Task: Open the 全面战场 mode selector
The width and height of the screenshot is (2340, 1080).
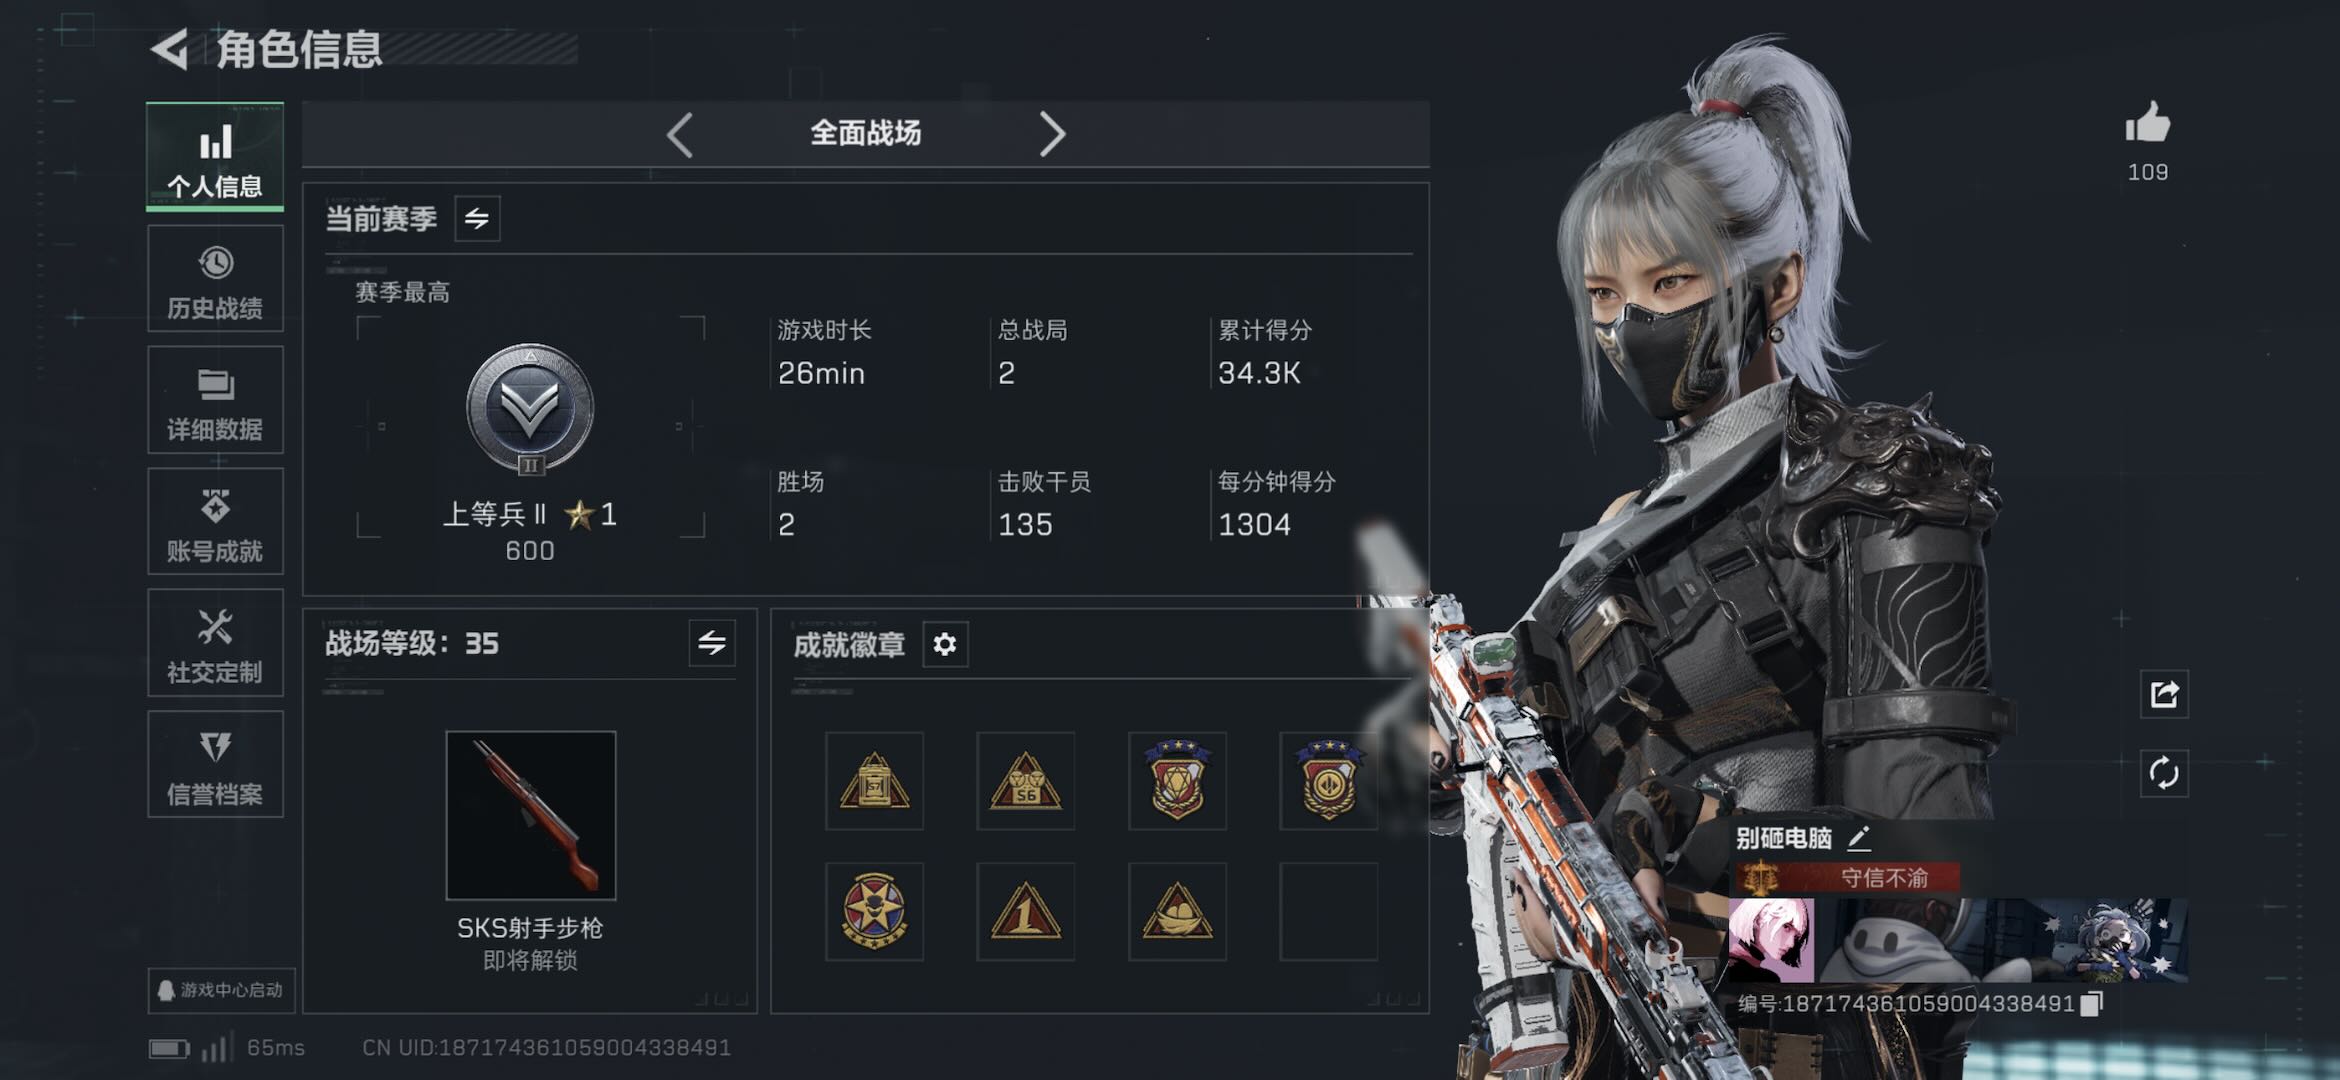Action: (x=865, y=133)
